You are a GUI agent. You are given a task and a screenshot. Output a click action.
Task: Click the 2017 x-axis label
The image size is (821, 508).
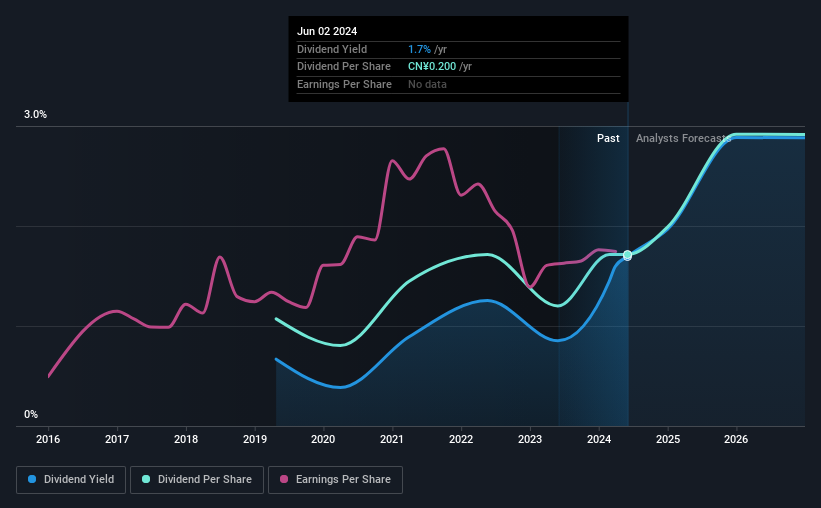pyautogui.click(x=117, y=439)
